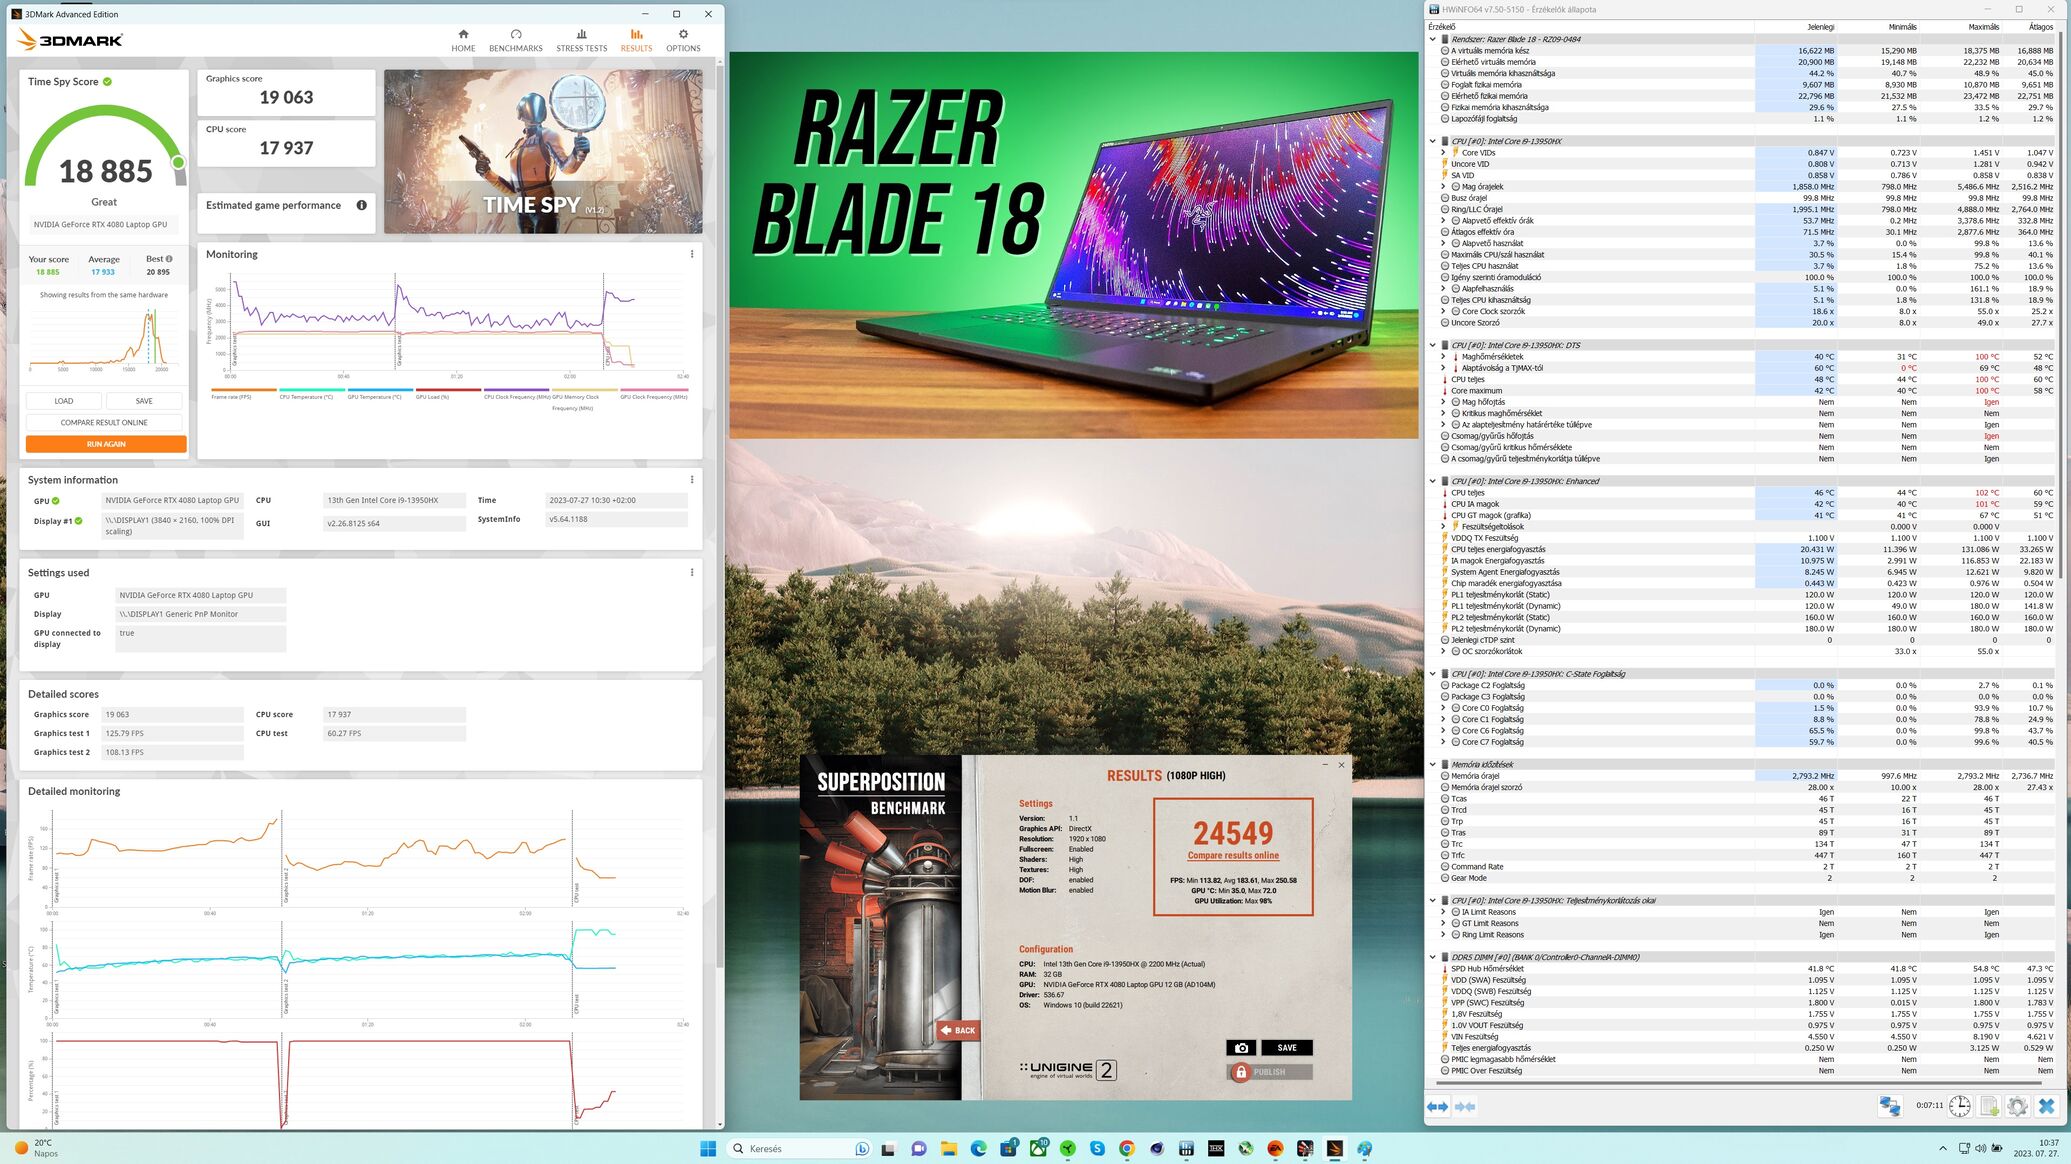The height and width of the screenshot is (1164, 2071).
Task: Click the expand-columns arrows icon in HWiNFO
Action: click(1437, 1106)
